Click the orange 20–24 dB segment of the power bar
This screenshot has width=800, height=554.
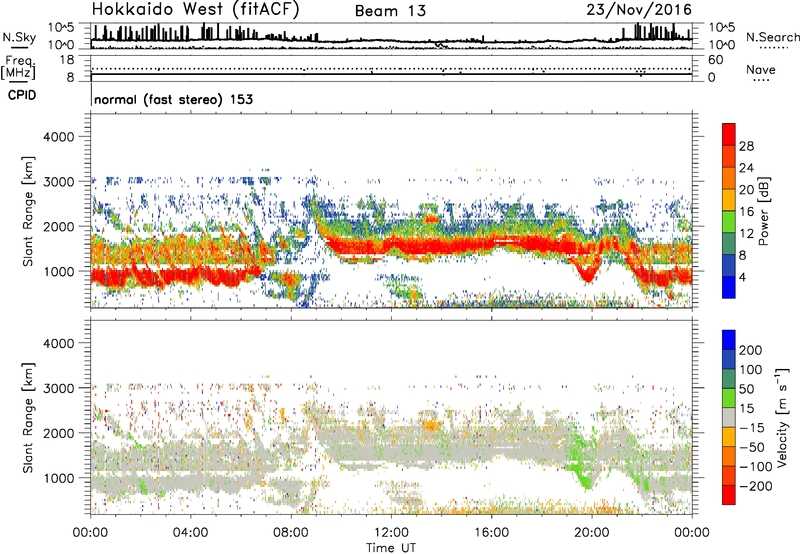point(729,178)
